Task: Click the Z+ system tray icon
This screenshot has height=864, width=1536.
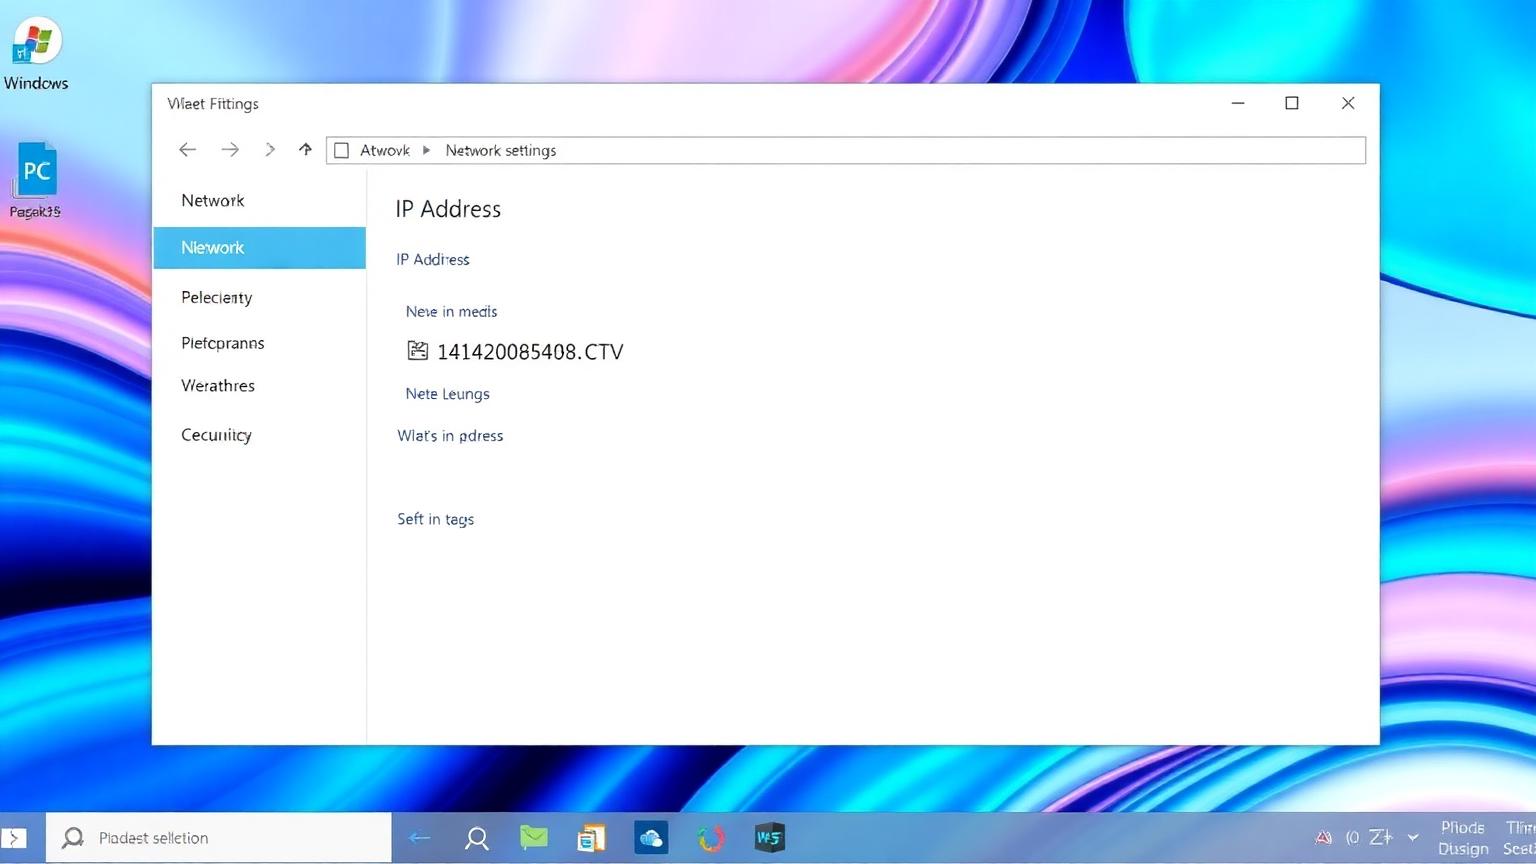Action: pos(1381,837)
